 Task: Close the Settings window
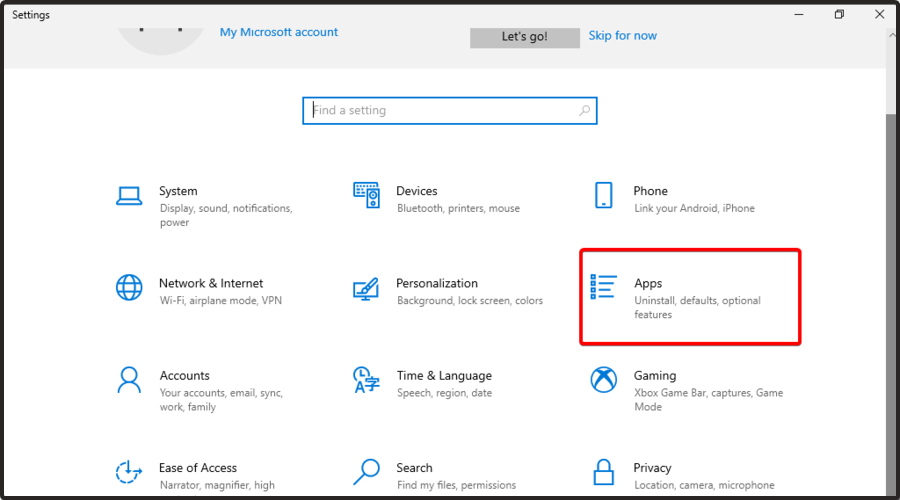(879, 14)
